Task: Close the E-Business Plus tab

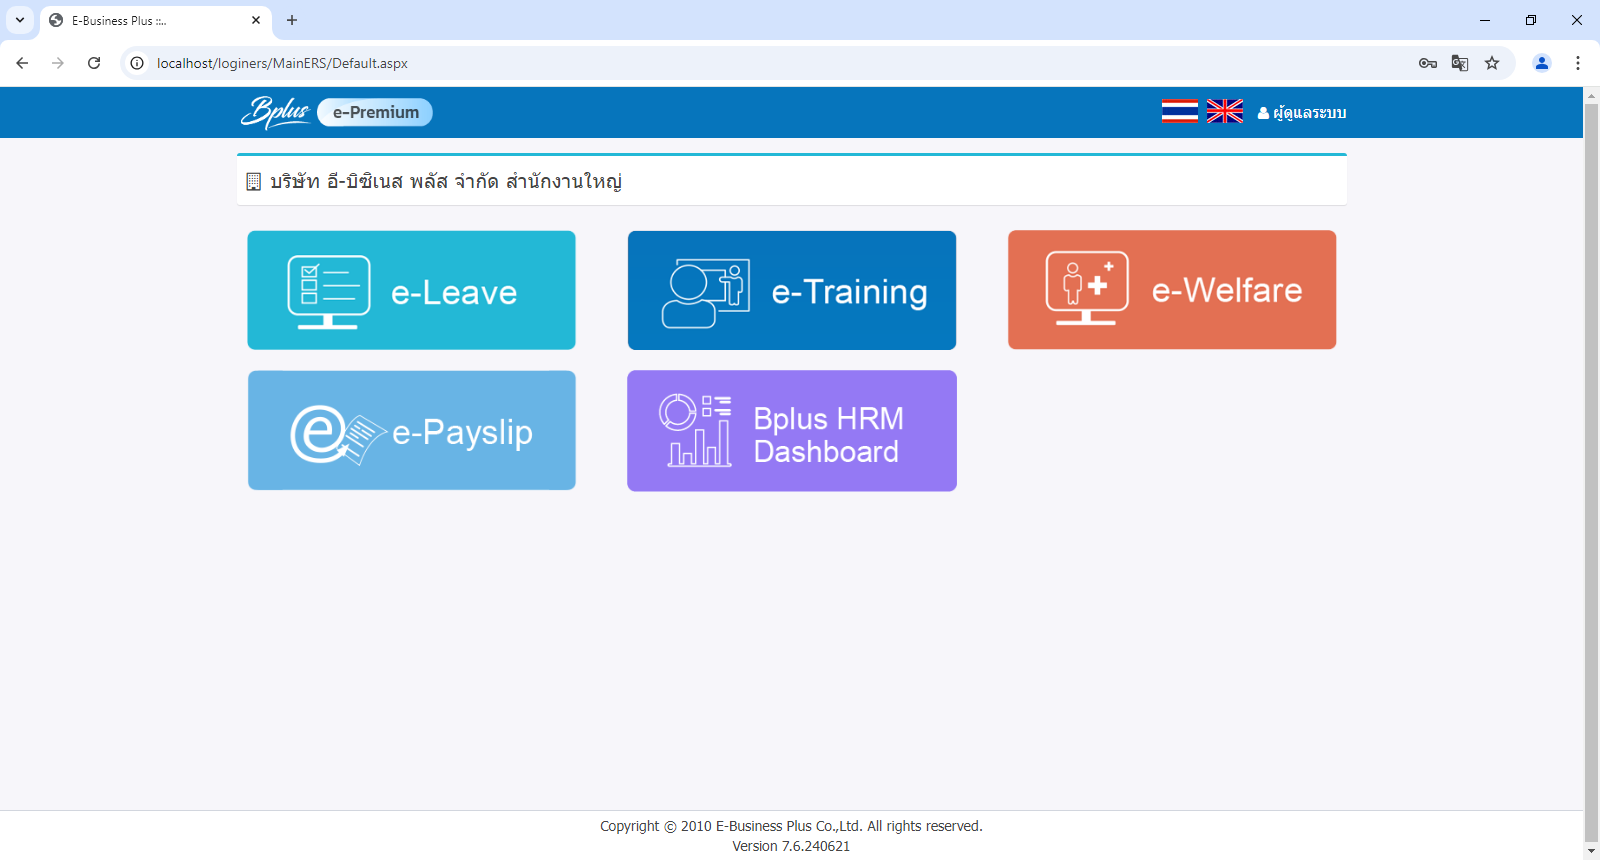Action: (256, 20)
